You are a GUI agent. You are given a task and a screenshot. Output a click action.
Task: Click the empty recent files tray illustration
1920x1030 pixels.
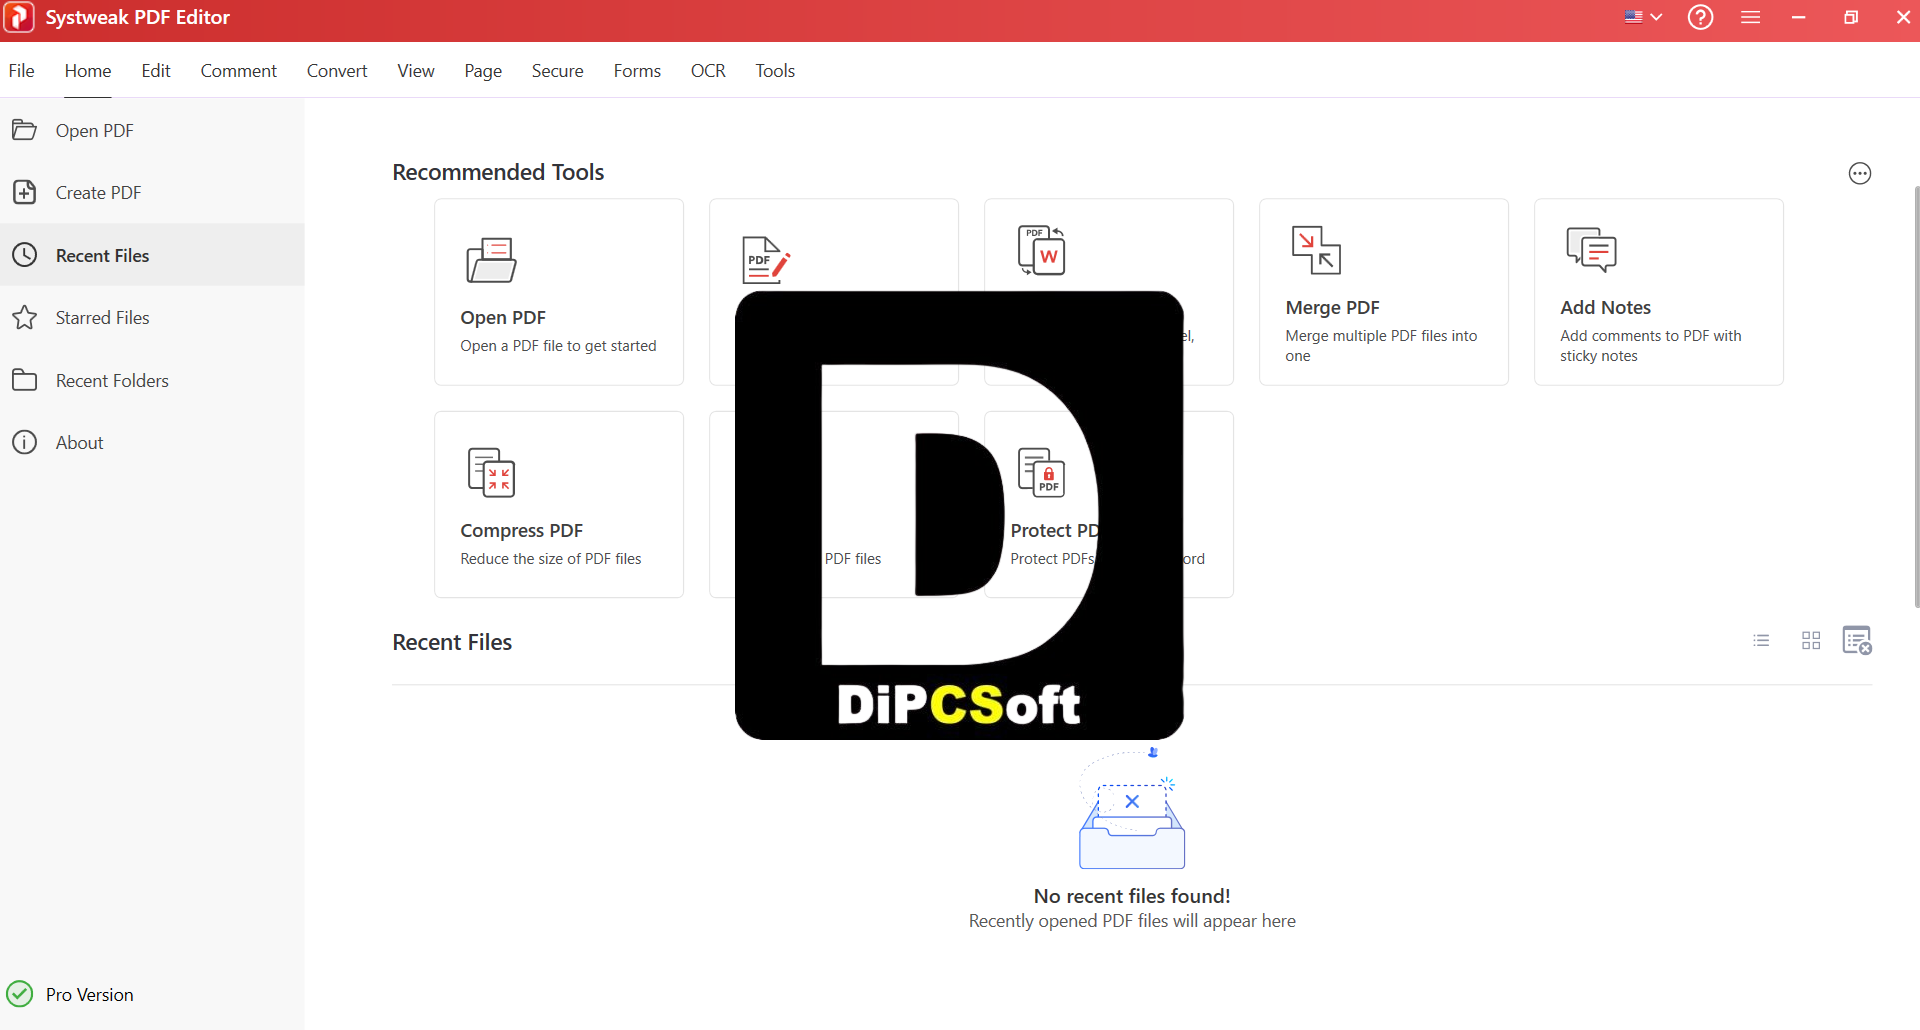tap(1132, 809)
